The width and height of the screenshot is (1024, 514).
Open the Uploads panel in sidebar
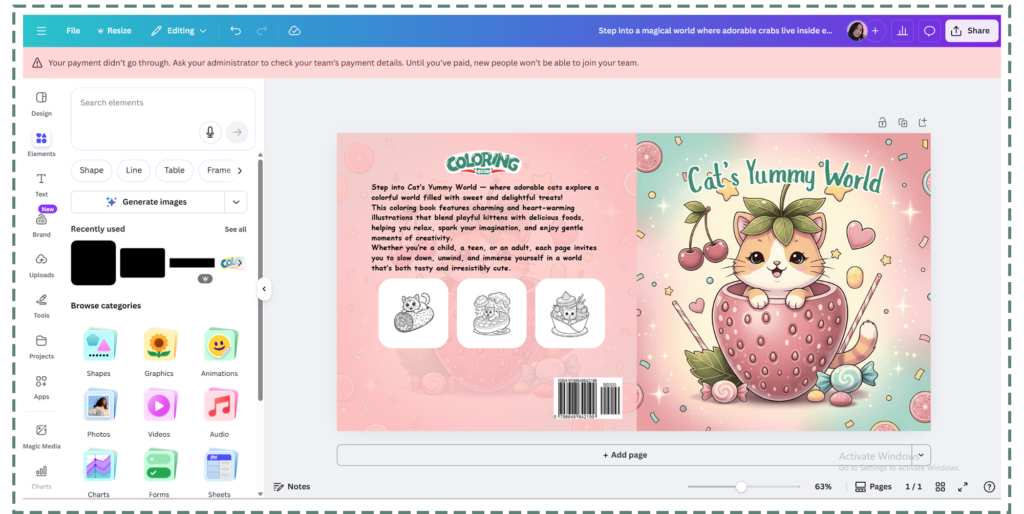click(41, 265)
